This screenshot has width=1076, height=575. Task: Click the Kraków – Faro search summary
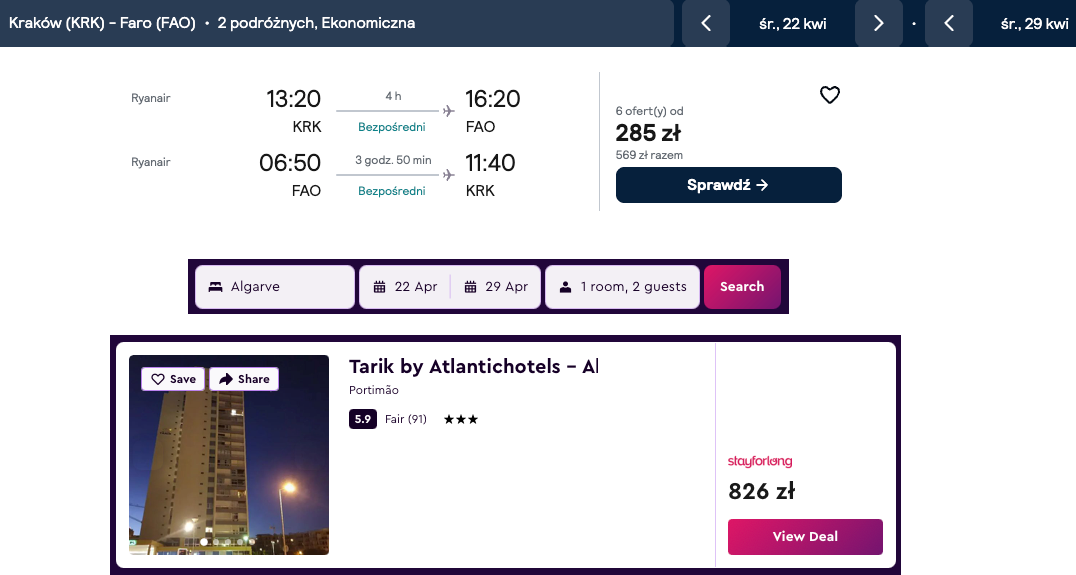point(212,23)
